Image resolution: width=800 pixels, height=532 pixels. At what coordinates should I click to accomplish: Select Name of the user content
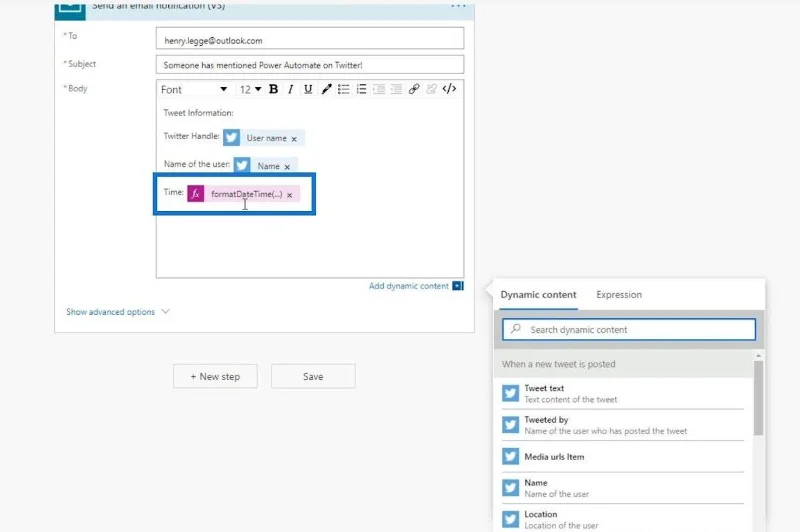(x=622, y=488)
